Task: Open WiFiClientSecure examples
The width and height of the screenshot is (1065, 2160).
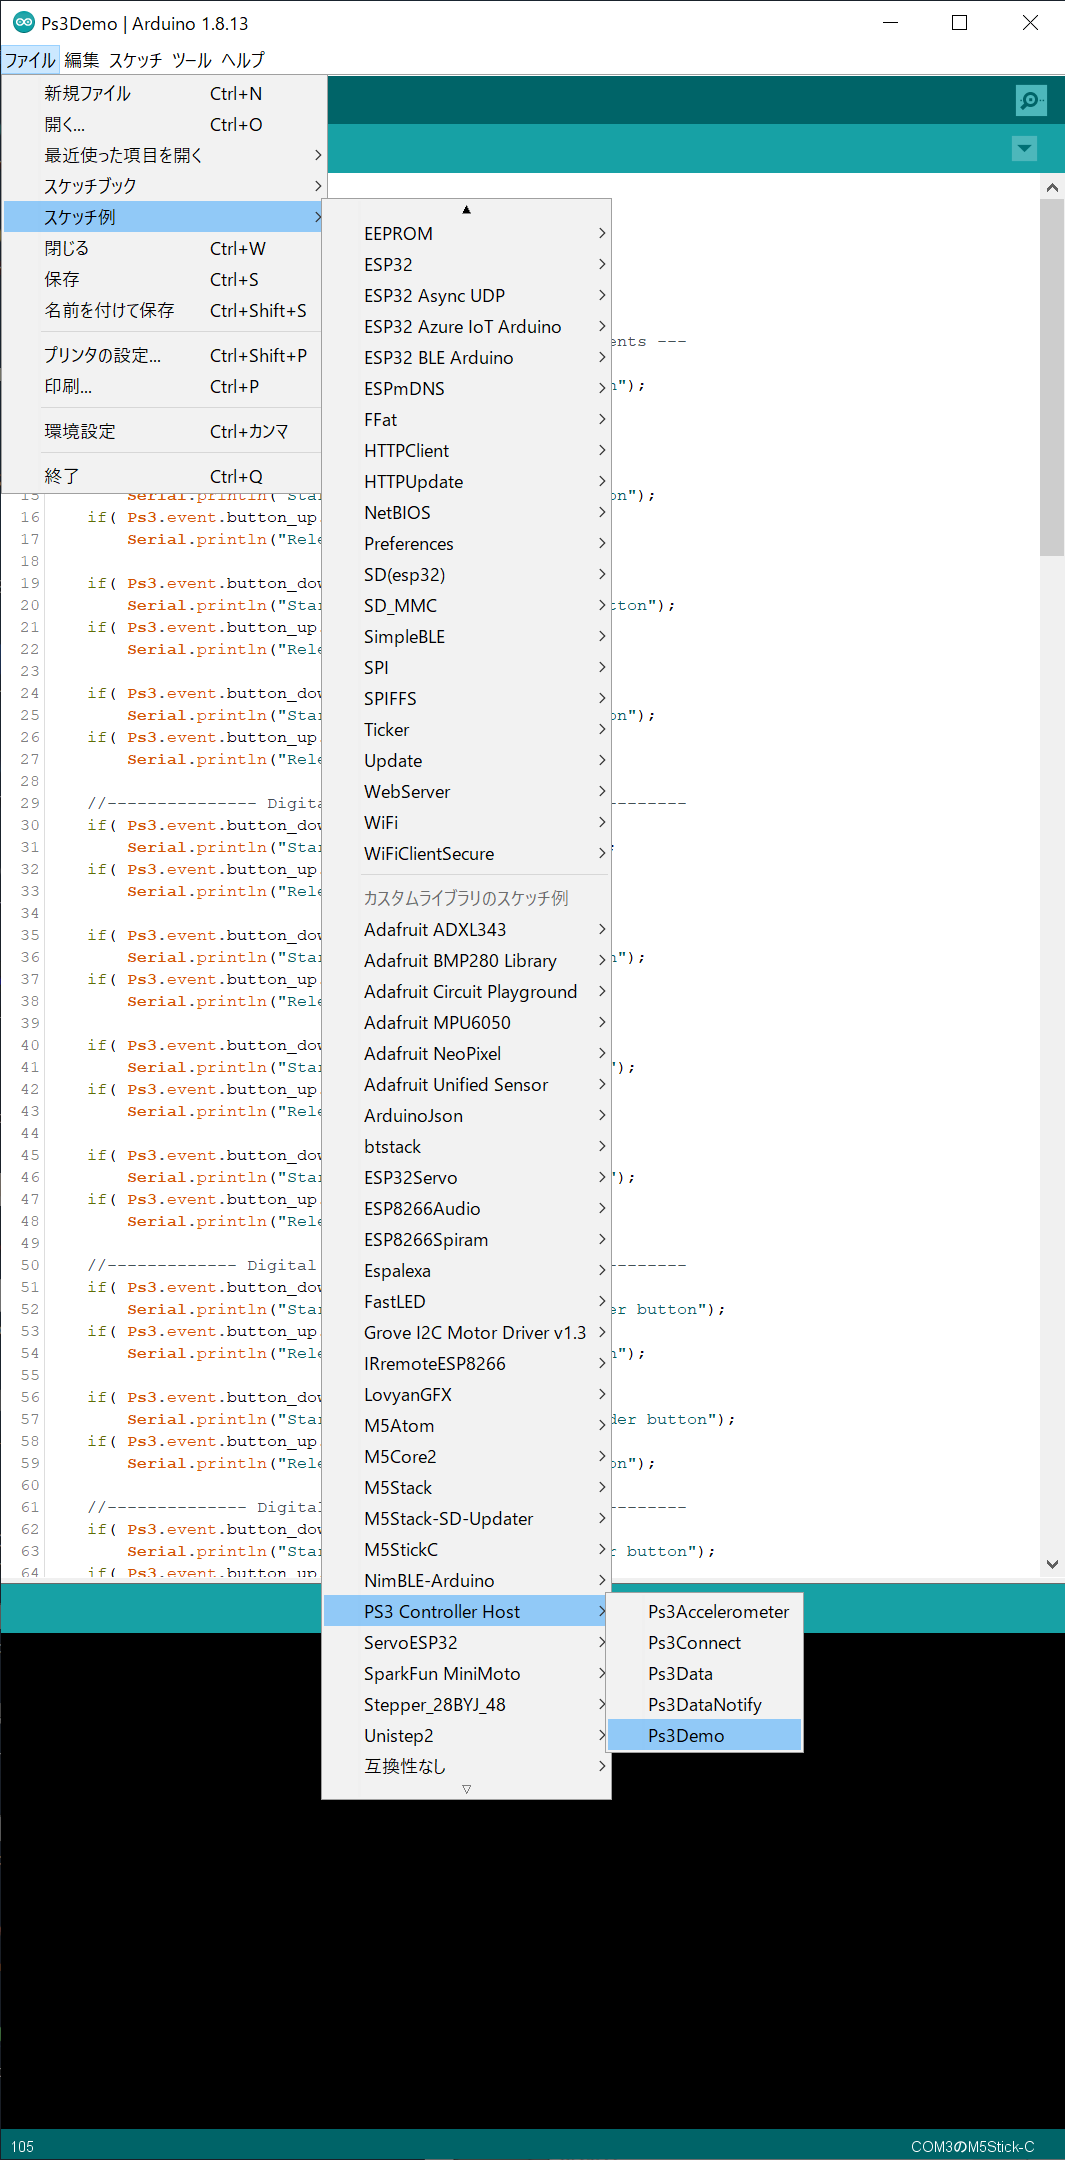Action: tap(466, 853)
